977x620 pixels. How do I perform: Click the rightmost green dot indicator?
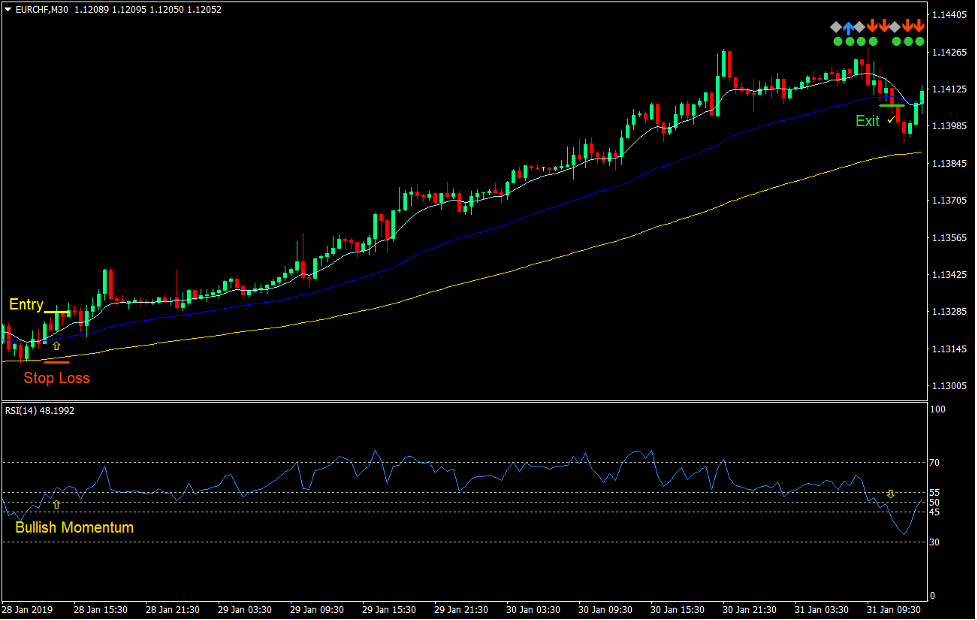[920, 42]
